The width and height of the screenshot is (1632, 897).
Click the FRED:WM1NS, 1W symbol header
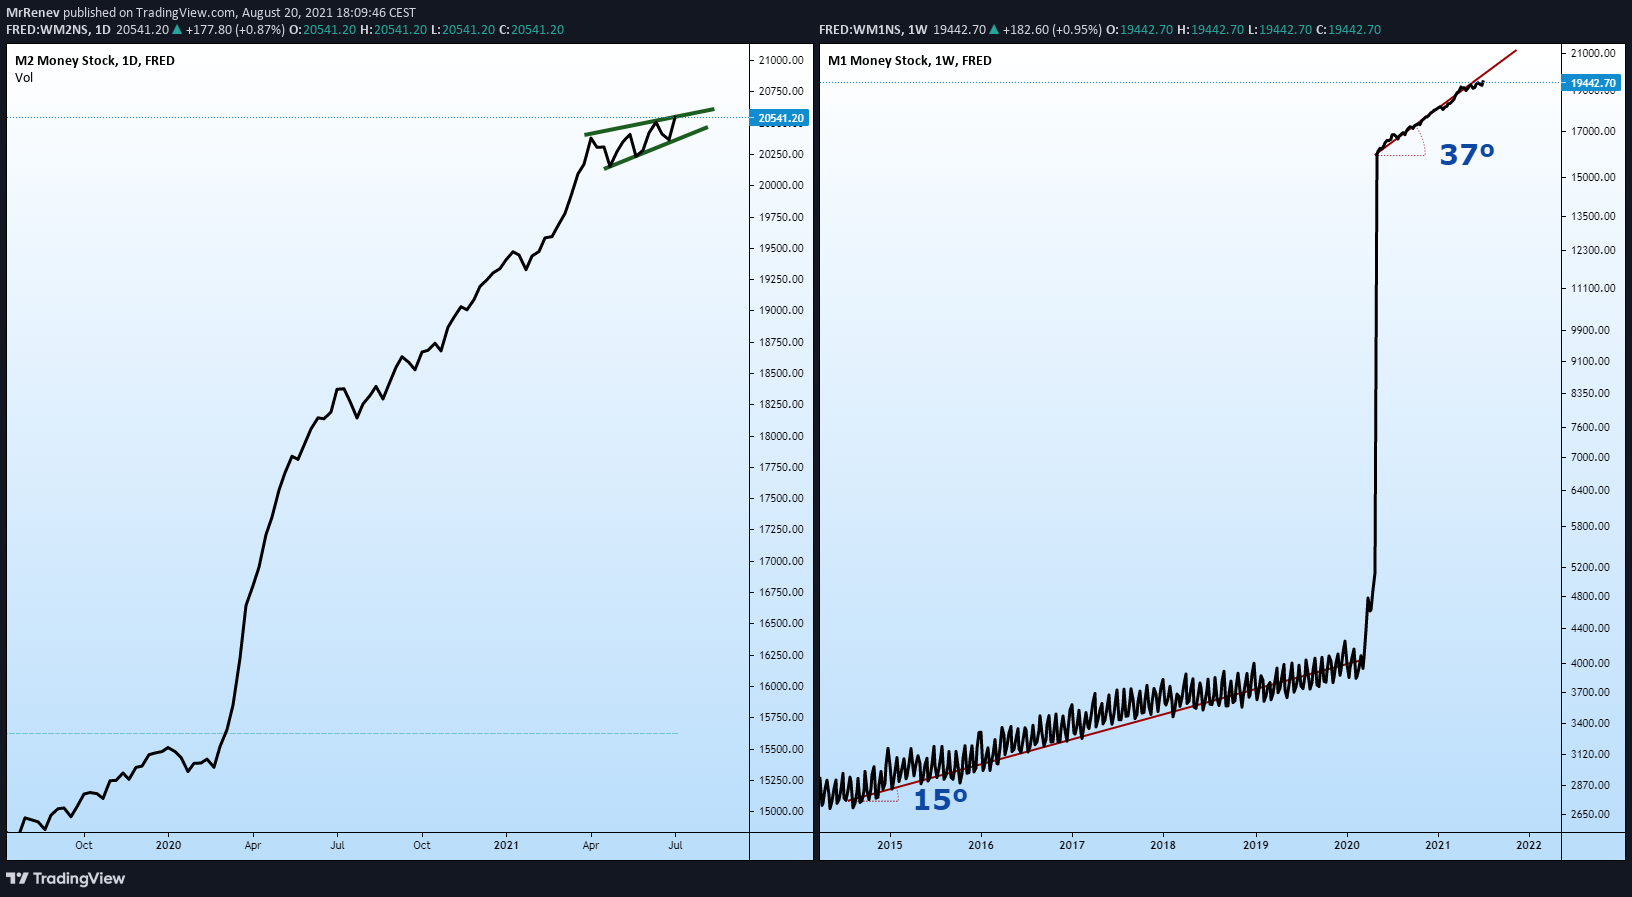click(873, 30)
